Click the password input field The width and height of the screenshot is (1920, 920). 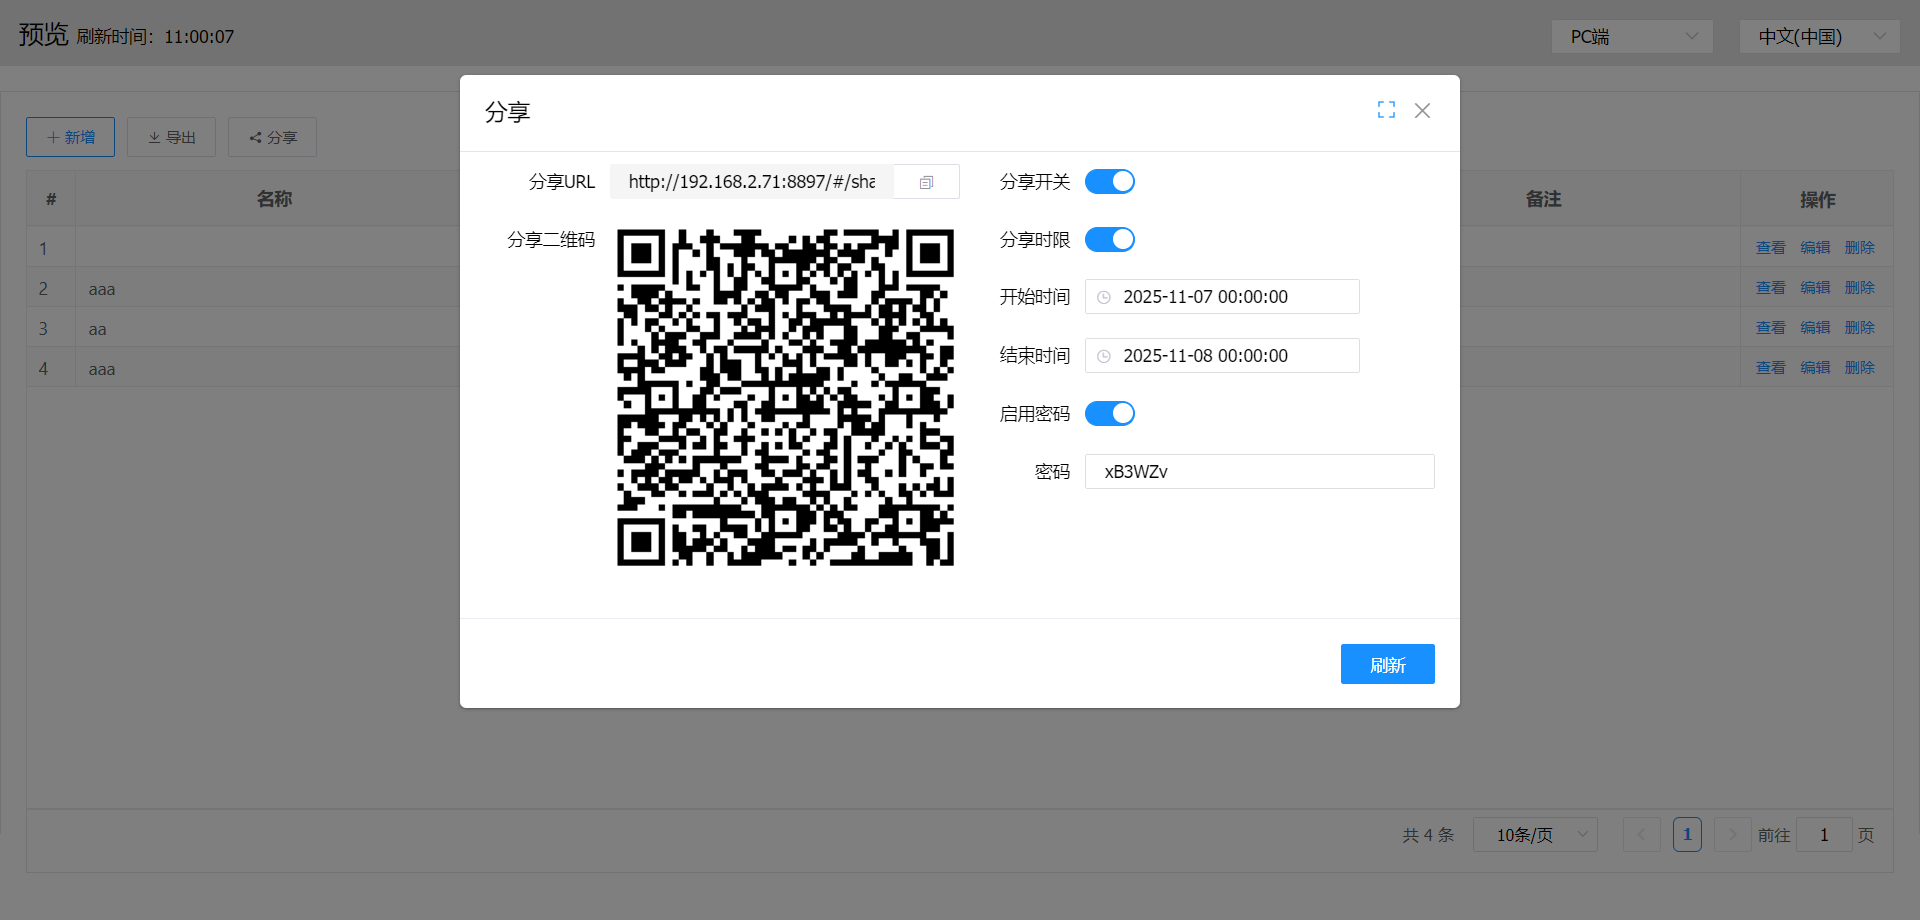[1259, 472]
